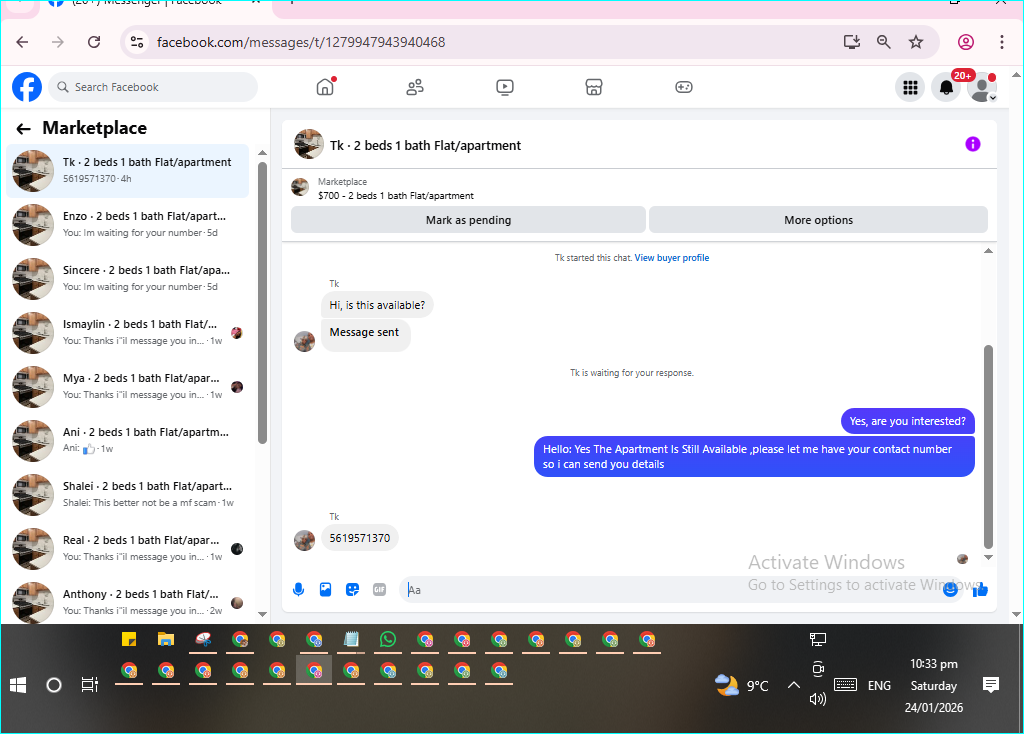
Task: Open Chrome three-dot menu
Action: click(1002, 42)
